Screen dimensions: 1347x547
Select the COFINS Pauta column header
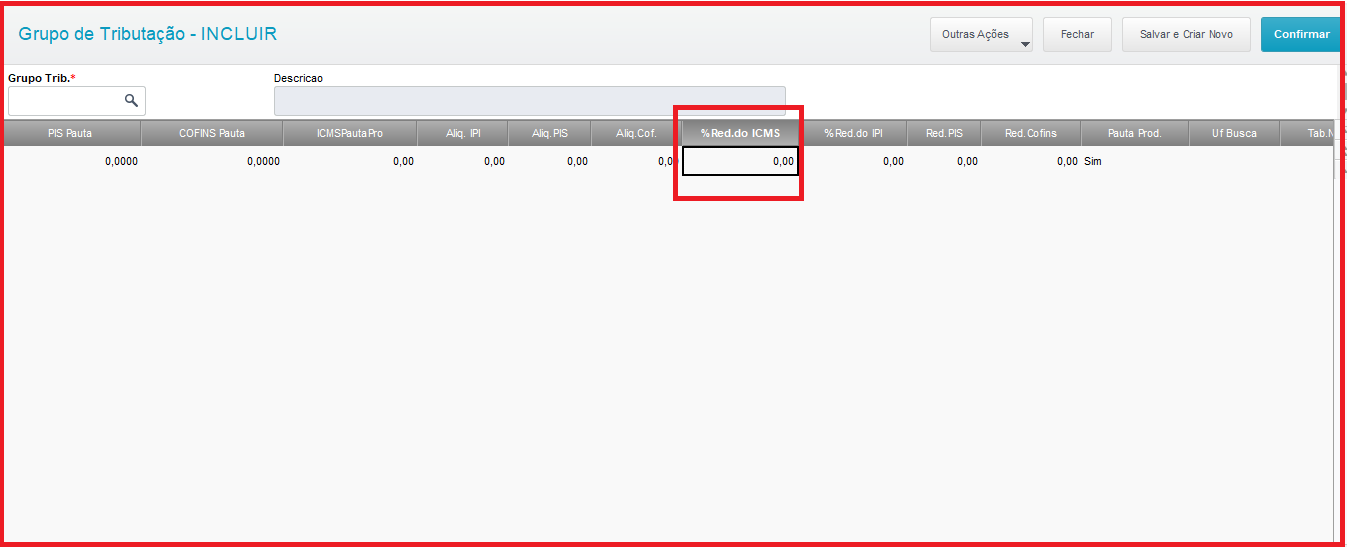tap(212, 133)
